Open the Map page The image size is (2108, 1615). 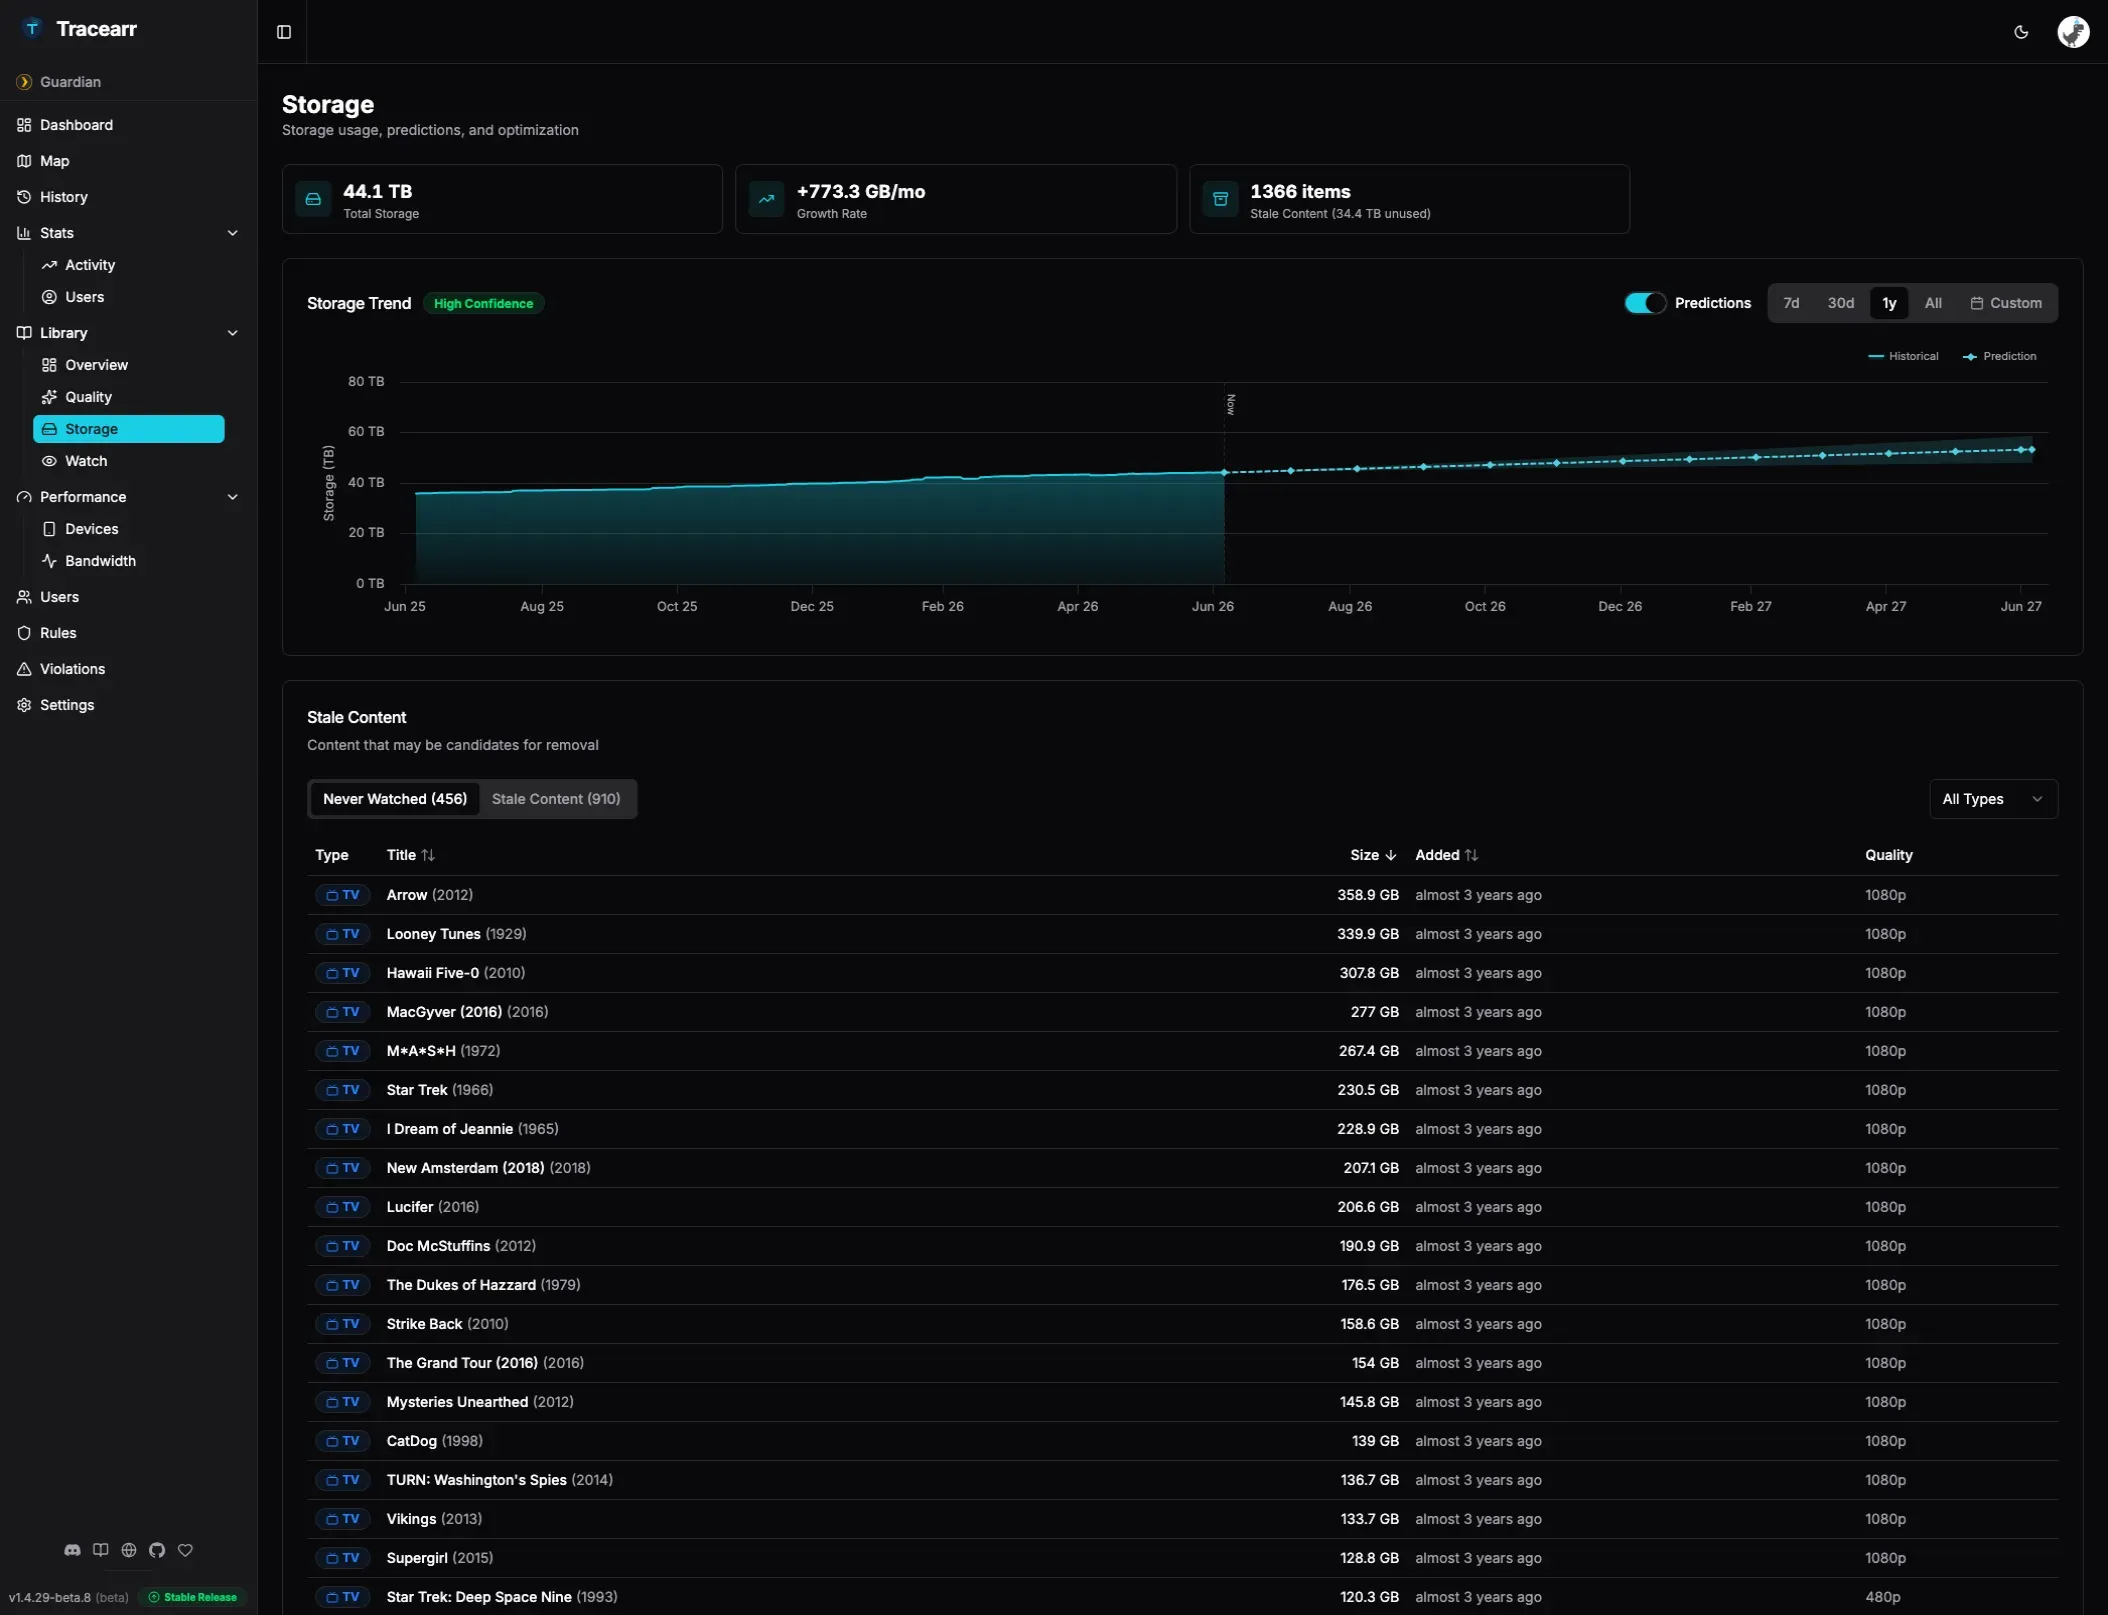coord(128,161)
